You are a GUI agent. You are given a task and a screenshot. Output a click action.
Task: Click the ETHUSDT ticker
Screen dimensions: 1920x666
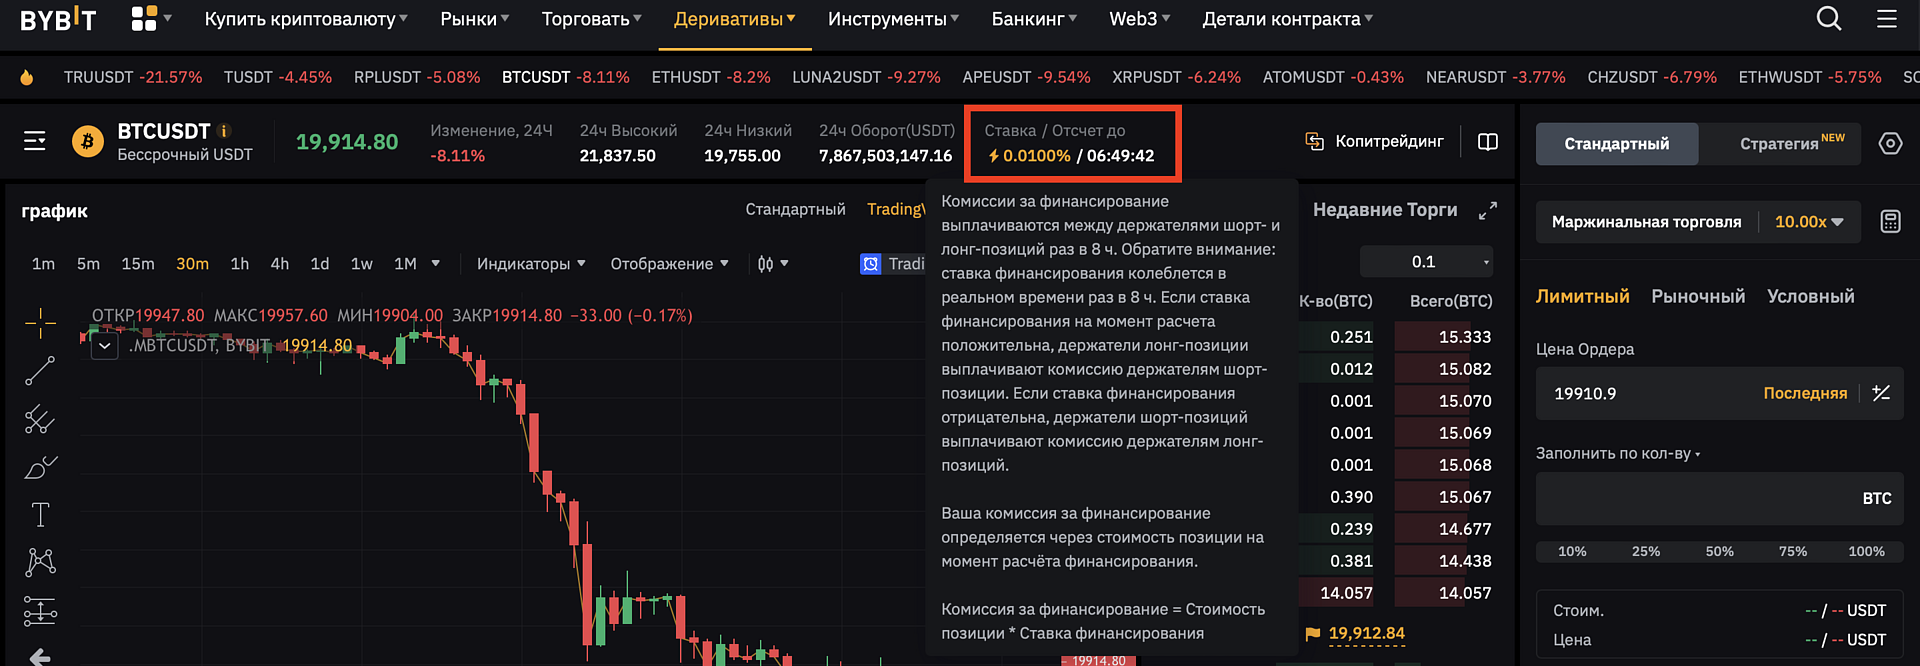711,77
